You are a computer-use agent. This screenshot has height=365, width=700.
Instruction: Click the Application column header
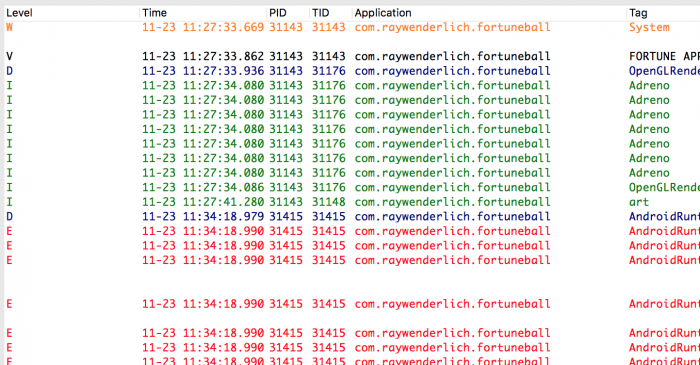(383, 13)
